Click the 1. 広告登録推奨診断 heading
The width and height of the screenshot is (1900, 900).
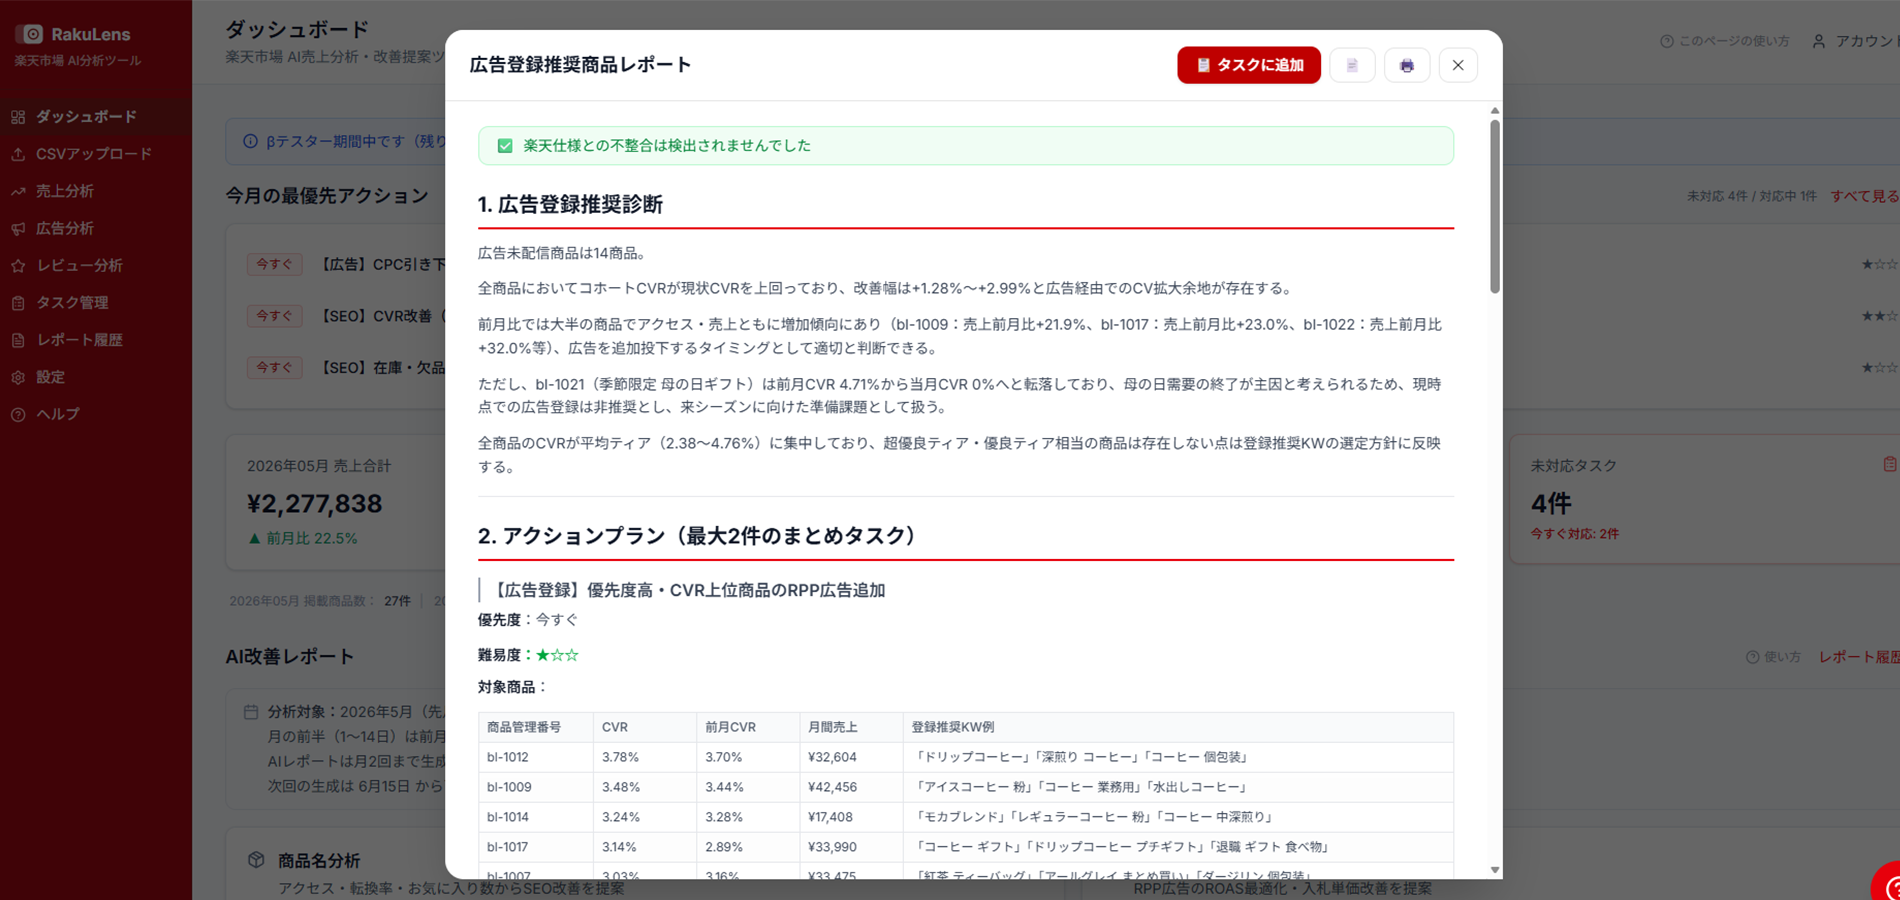click(x=570, y=204)
